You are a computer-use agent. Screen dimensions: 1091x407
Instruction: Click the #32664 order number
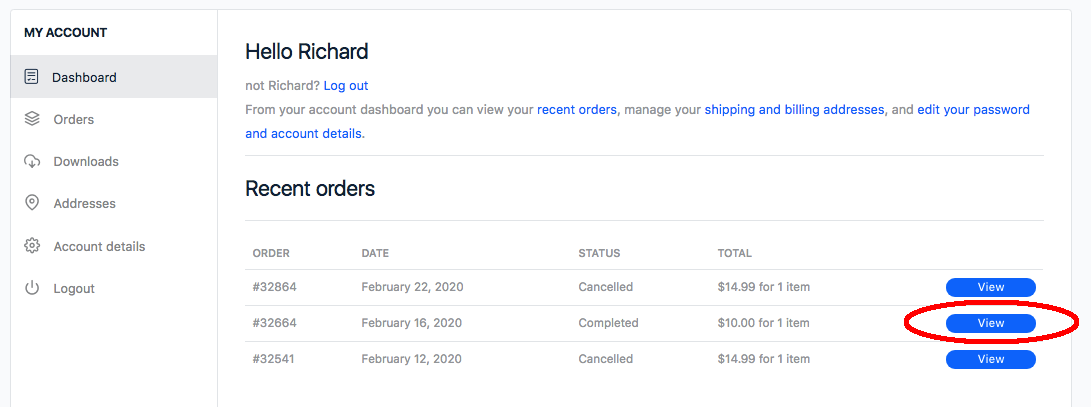(x=275, y=323)
